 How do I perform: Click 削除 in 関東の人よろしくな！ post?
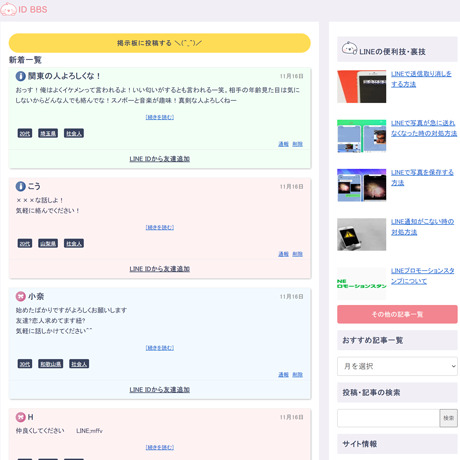[298, 144]
